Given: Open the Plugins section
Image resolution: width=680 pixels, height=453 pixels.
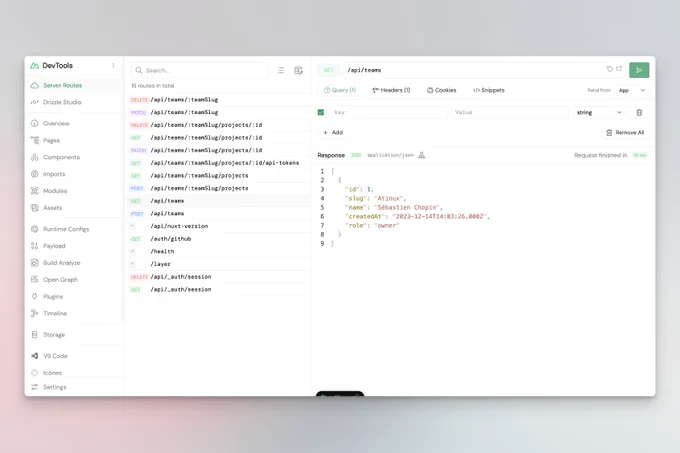Looking at the screenshot, I should pos(74,297).
